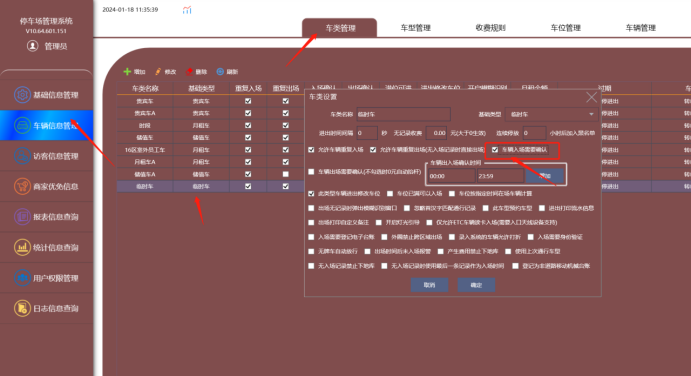Check 使用上次通行车型 option
This screenshot has width=691, height=376.
508,251
